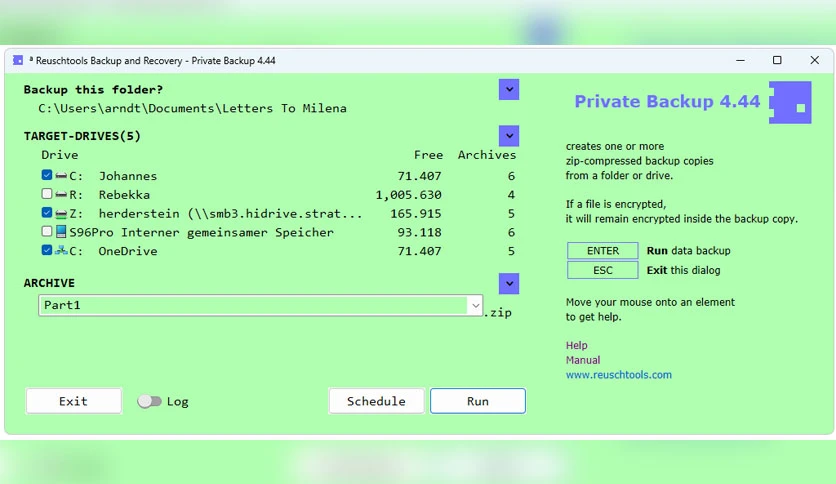
Task: Click the ESC key button
Action: [602, 270]
